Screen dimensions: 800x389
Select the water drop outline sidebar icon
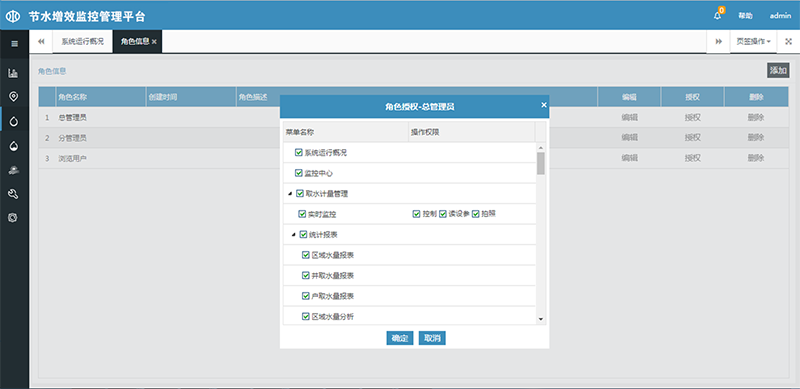pyautogui.click(x=13, y=121)
